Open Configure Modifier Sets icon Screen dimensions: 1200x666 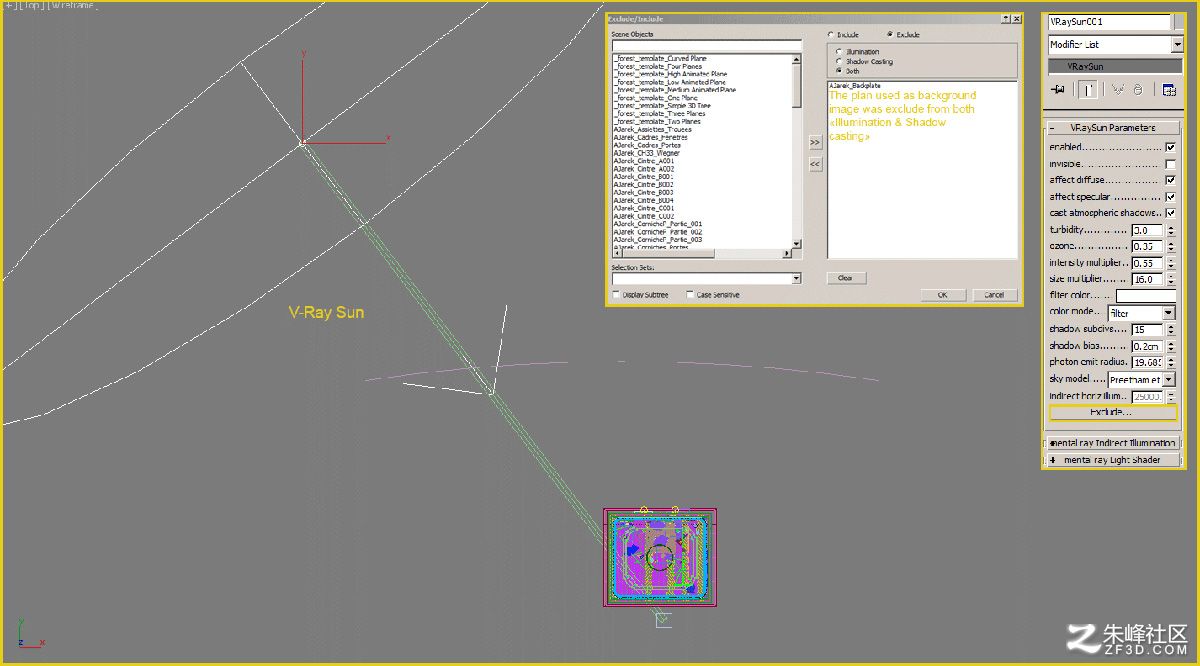1168,89
